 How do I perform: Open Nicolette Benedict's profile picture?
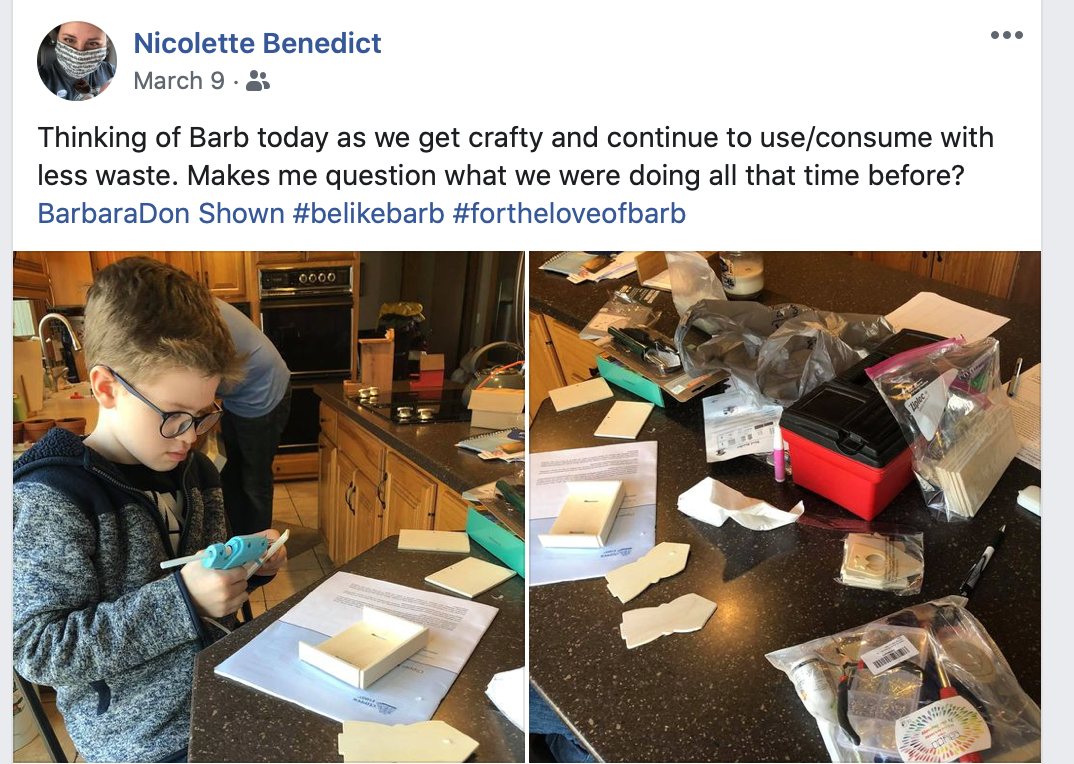coord(77,61)
